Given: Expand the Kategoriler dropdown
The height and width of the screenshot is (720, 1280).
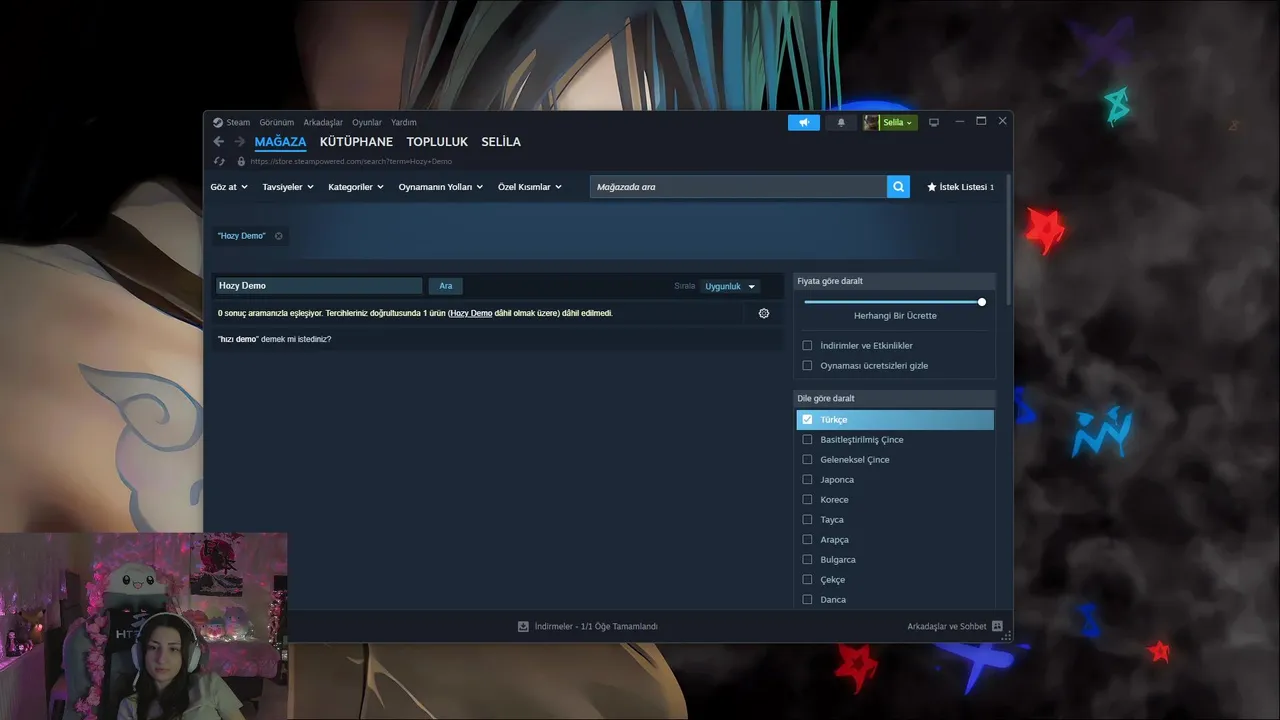Looking at the screenshot, I should coord(356,187).
